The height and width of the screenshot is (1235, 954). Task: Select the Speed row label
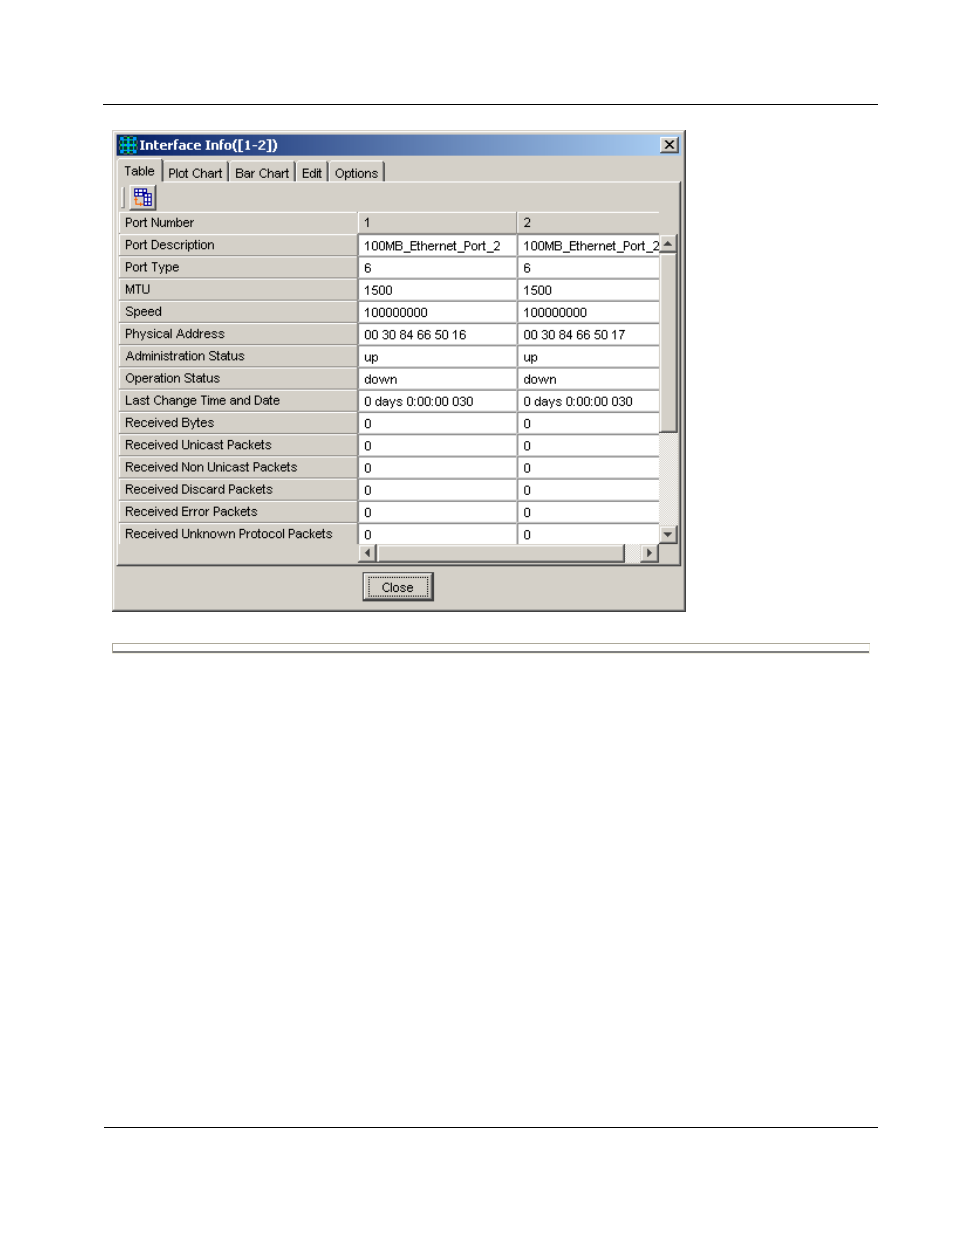pos(237,311)
